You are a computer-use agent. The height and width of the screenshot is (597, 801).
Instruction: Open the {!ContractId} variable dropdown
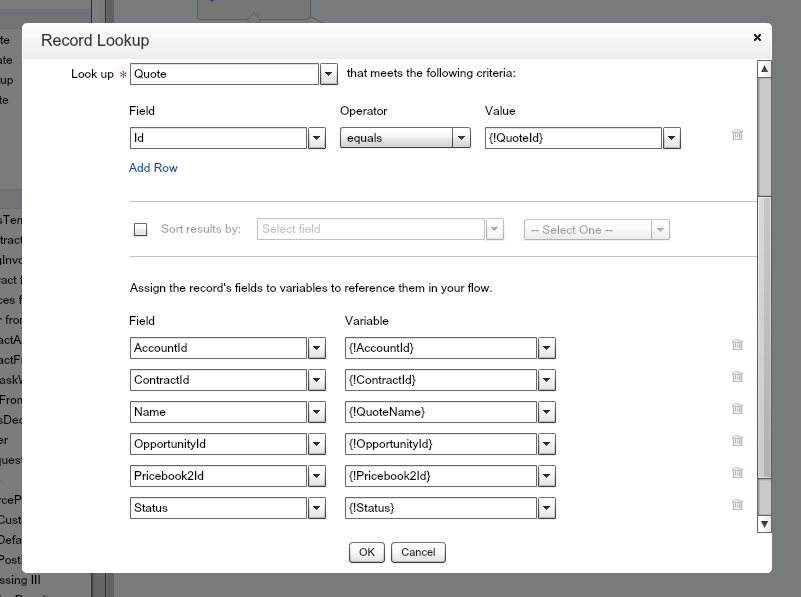(x=547, y=380)
